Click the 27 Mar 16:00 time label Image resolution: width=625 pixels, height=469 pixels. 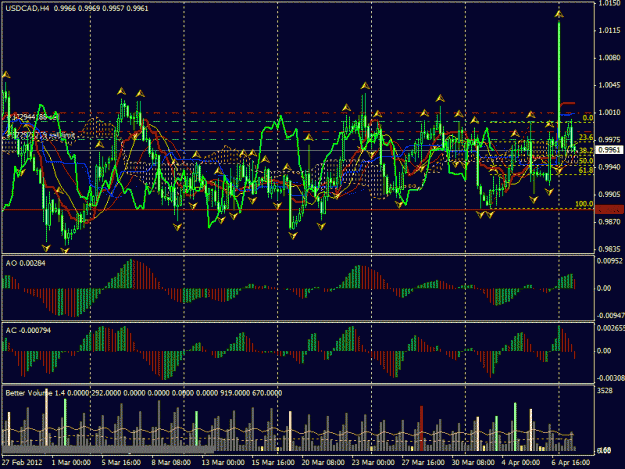click(x=423, y=463)
